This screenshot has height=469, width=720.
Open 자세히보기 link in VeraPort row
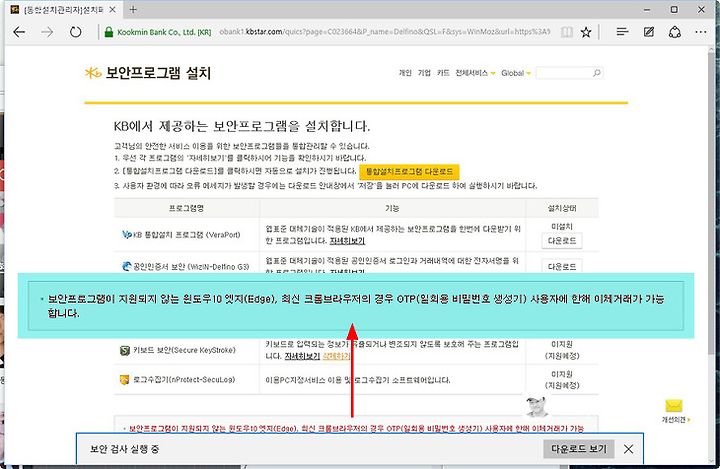pos(347,241)
